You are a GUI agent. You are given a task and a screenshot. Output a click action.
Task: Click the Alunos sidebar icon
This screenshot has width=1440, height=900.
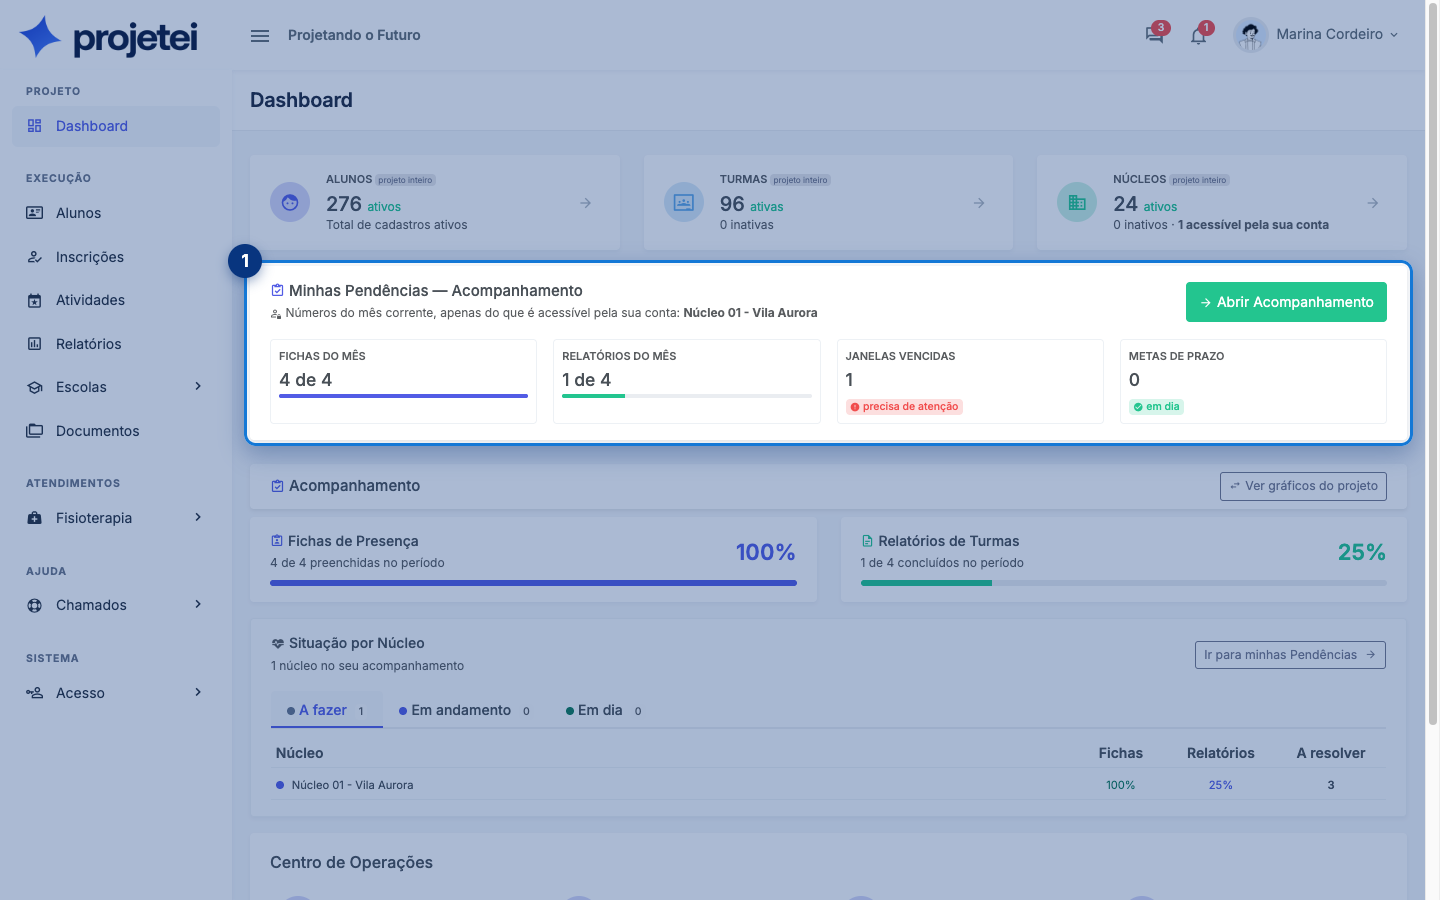[x=35, y=213]
